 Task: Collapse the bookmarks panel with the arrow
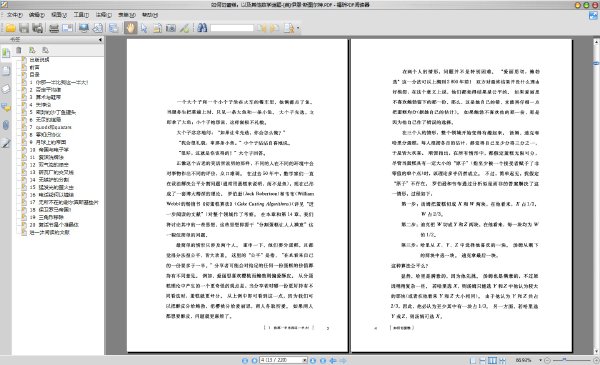click(100, 39)
